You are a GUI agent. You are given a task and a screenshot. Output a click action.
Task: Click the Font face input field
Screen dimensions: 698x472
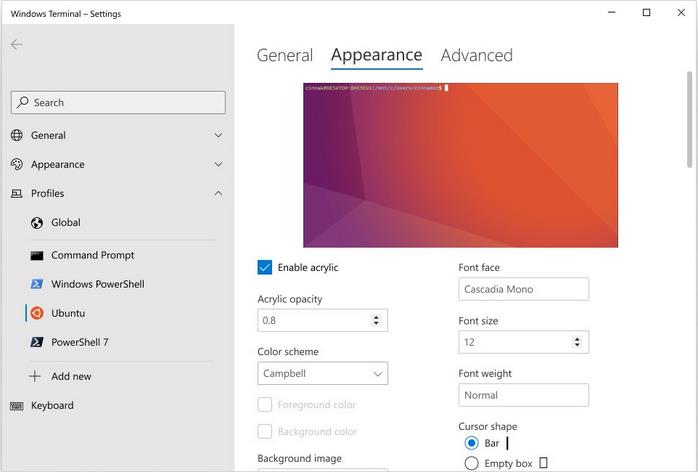click(523, 290)
